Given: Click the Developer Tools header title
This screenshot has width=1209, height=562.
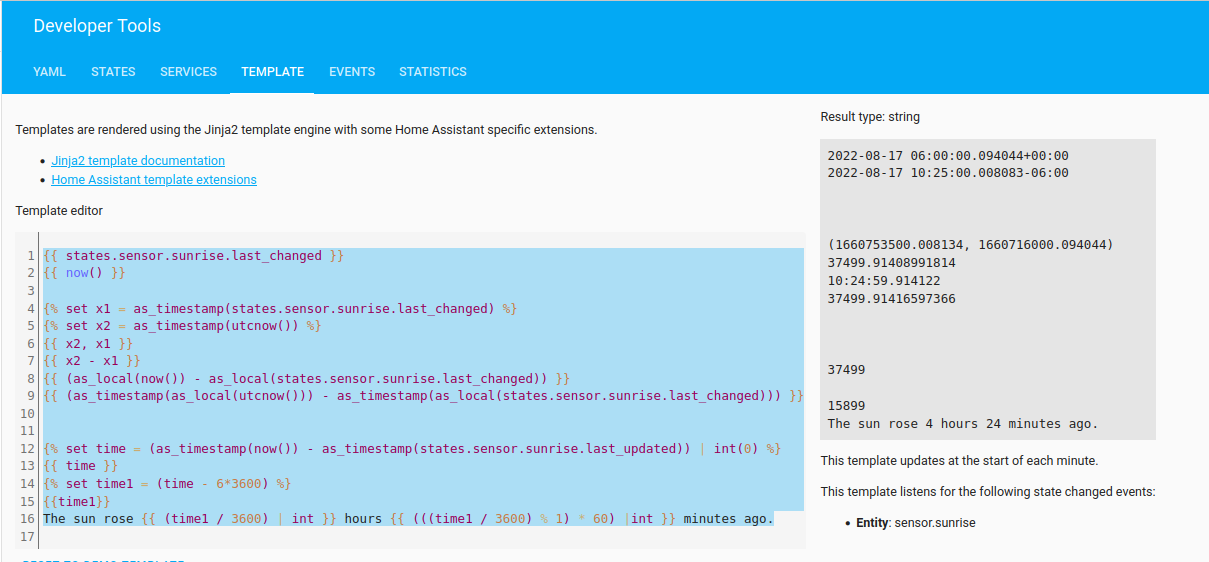Looking at the screenshot, I should [x=97, y=26].
